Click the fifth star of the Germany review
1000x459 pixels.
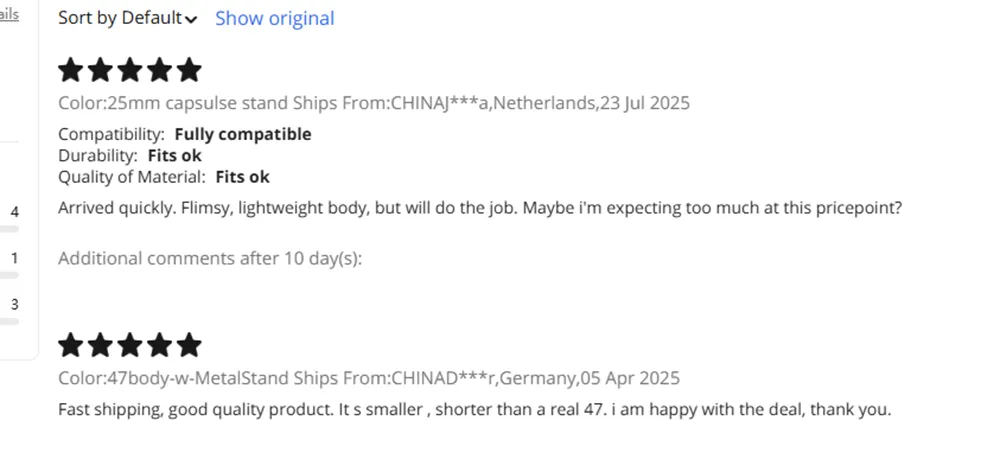188,345
